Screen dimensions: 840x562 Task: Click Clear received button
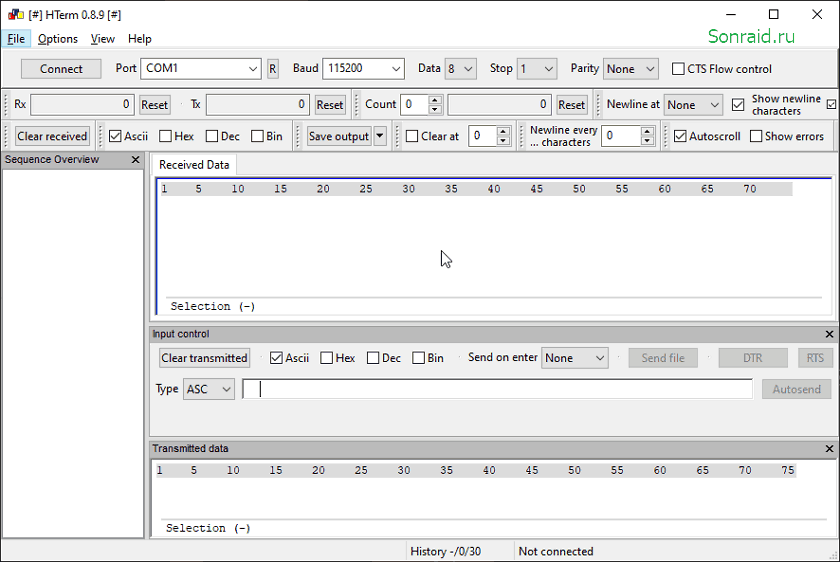click(x=52, y=136)
